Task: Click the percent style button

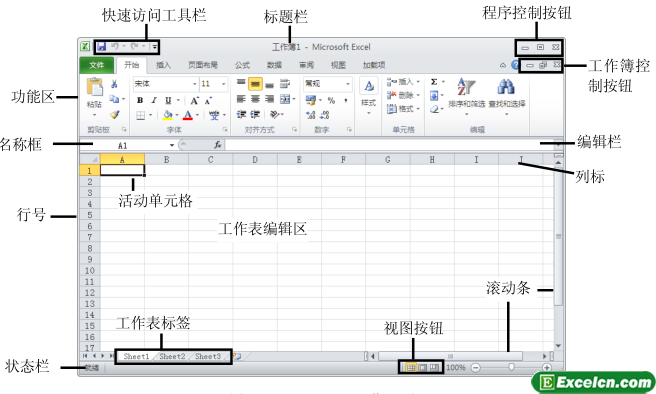Action: click(x=331, y=100)
